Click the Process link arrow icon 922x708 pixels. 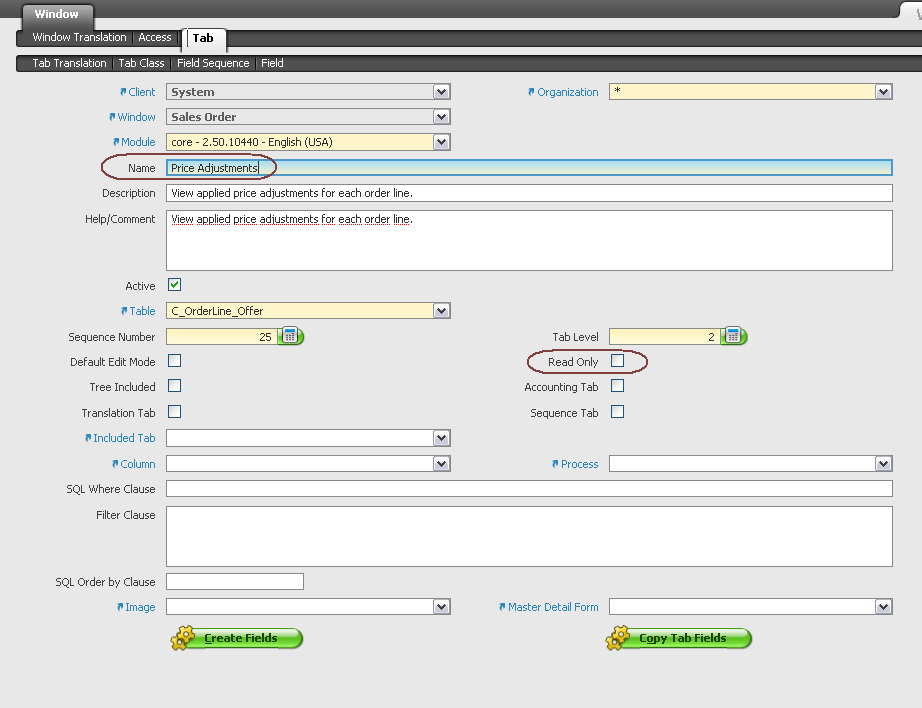coord(554,464)
